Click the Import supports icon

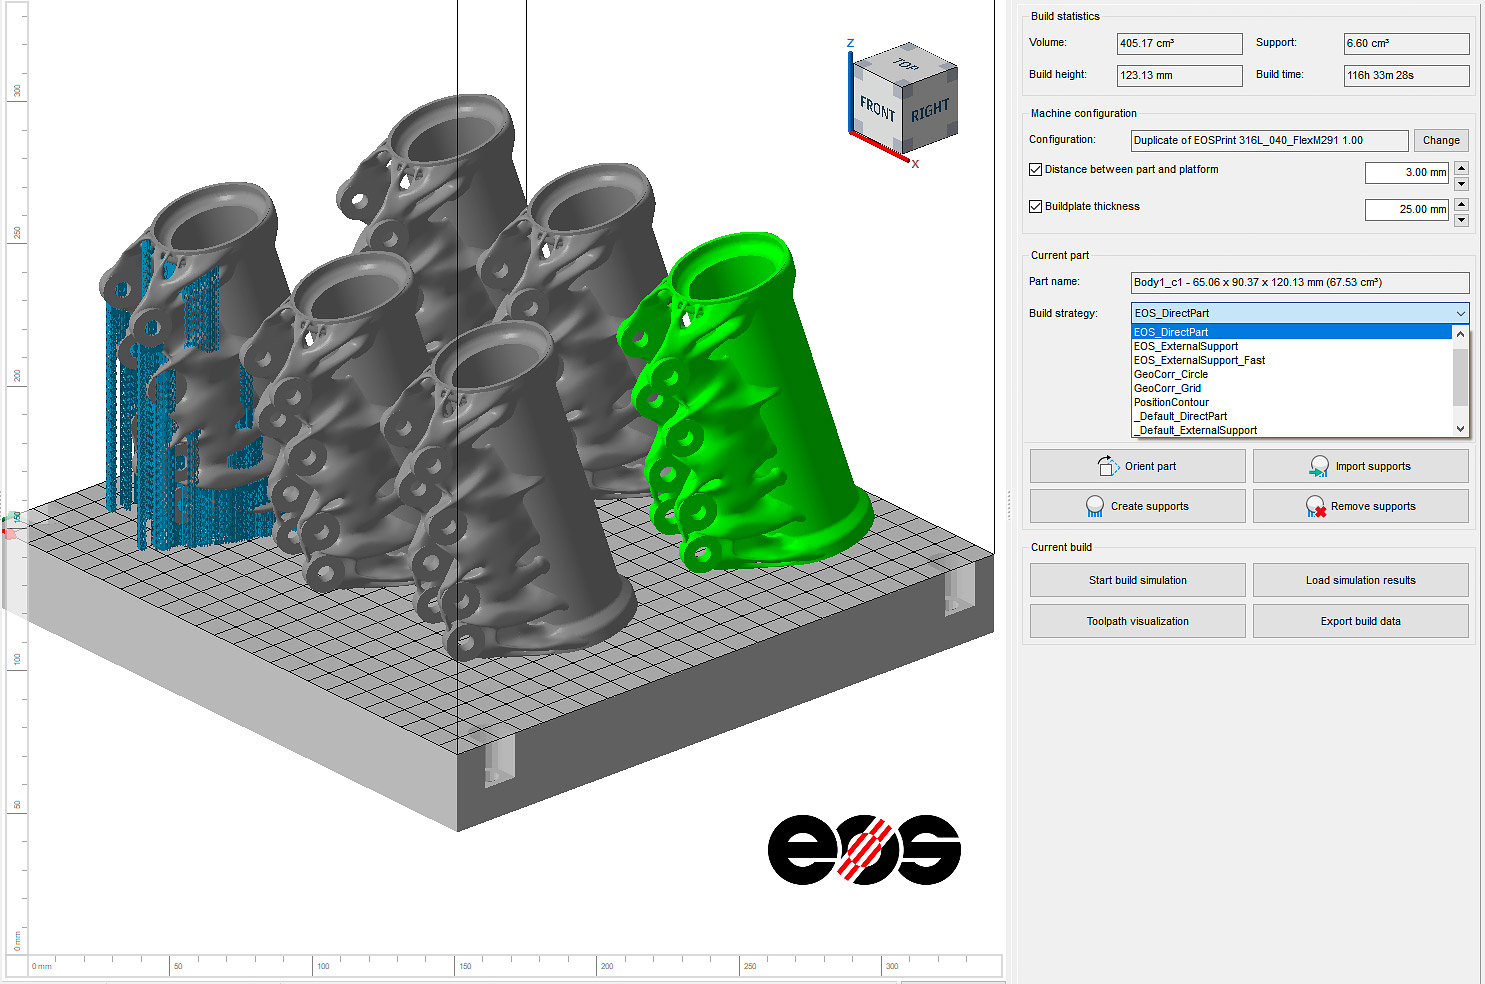(x=1319, y=466)
